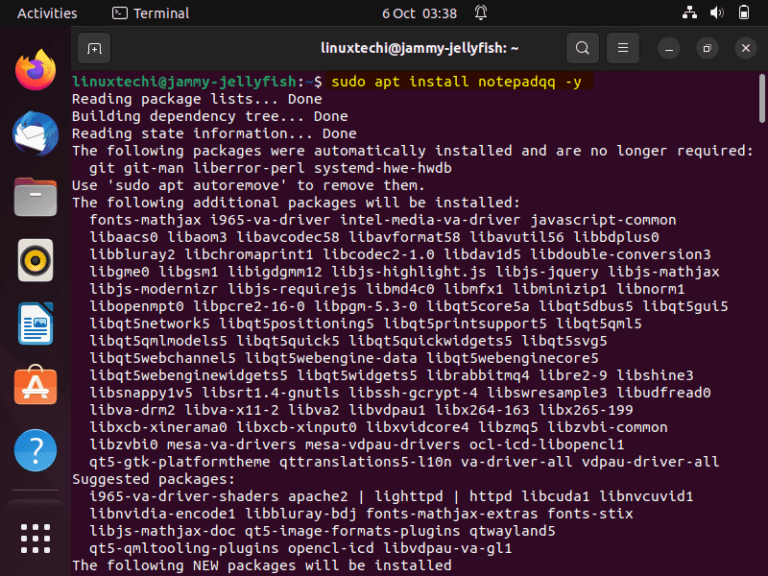Open the Files manager from the dock
This screenshot has height=576, width=768.
pos(35,197)
